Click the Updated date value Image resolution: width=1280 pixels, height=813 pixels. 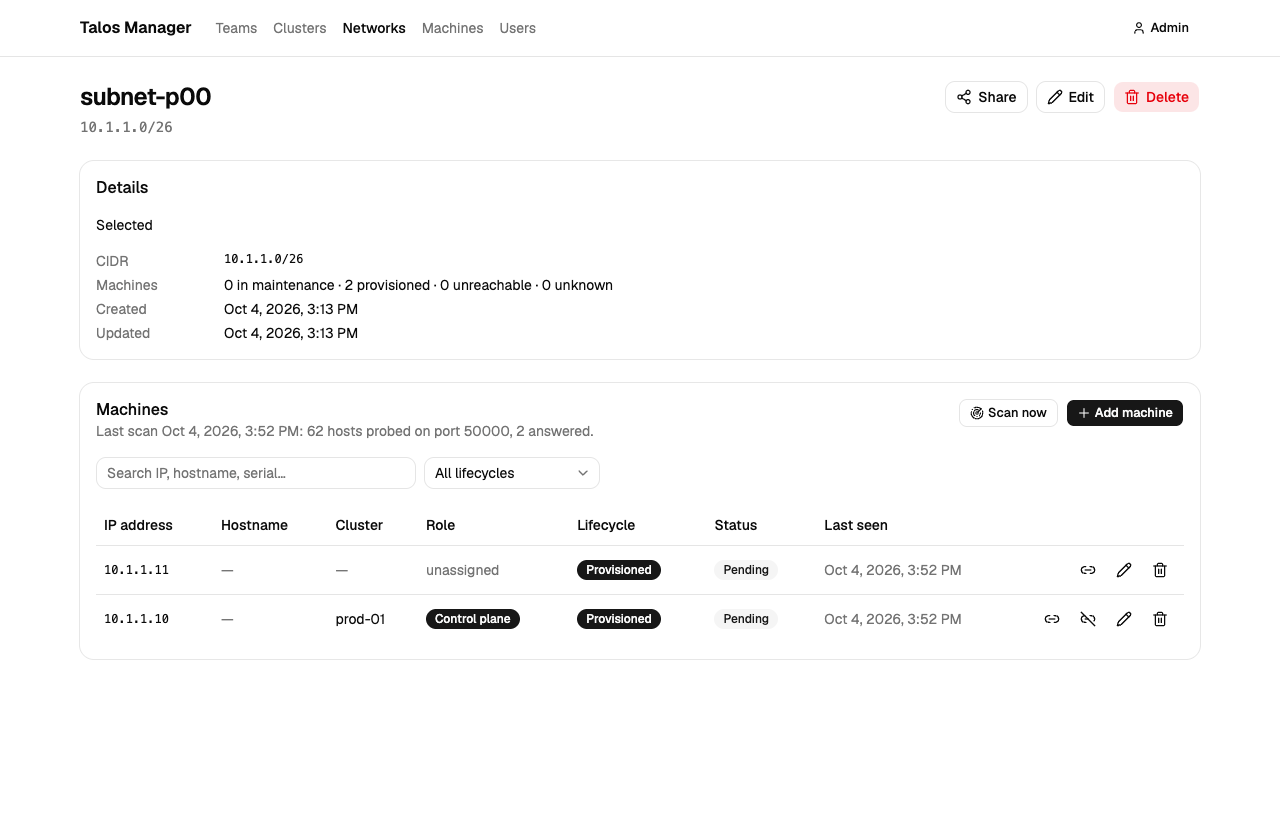pyautogui.click(x=291, y=333)
